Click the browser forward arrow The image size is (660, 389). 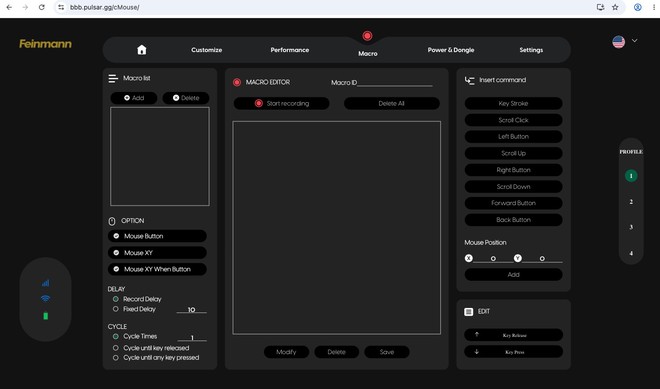[x=25, y=7]
